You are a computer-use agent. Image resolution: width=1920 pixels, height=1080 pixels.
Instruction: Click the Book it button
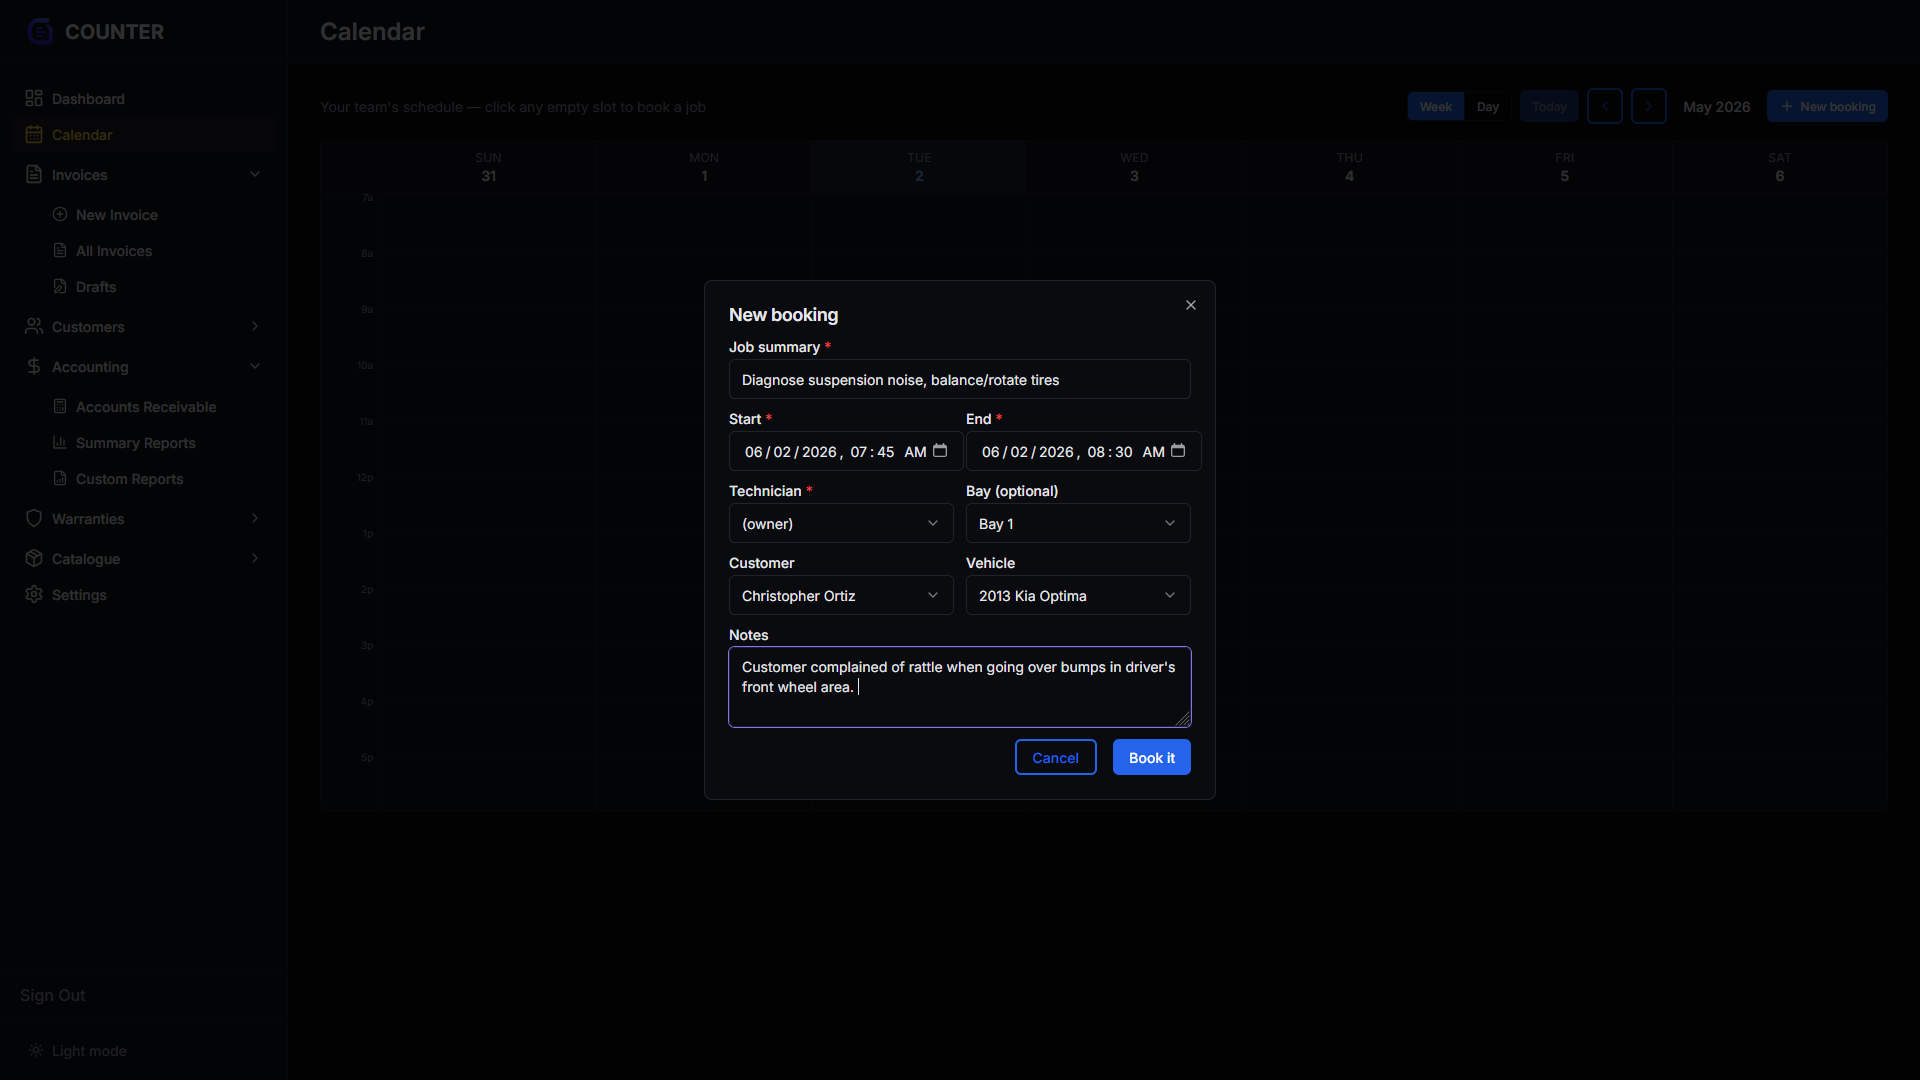pyautogui.click(x=1151, y=757)
